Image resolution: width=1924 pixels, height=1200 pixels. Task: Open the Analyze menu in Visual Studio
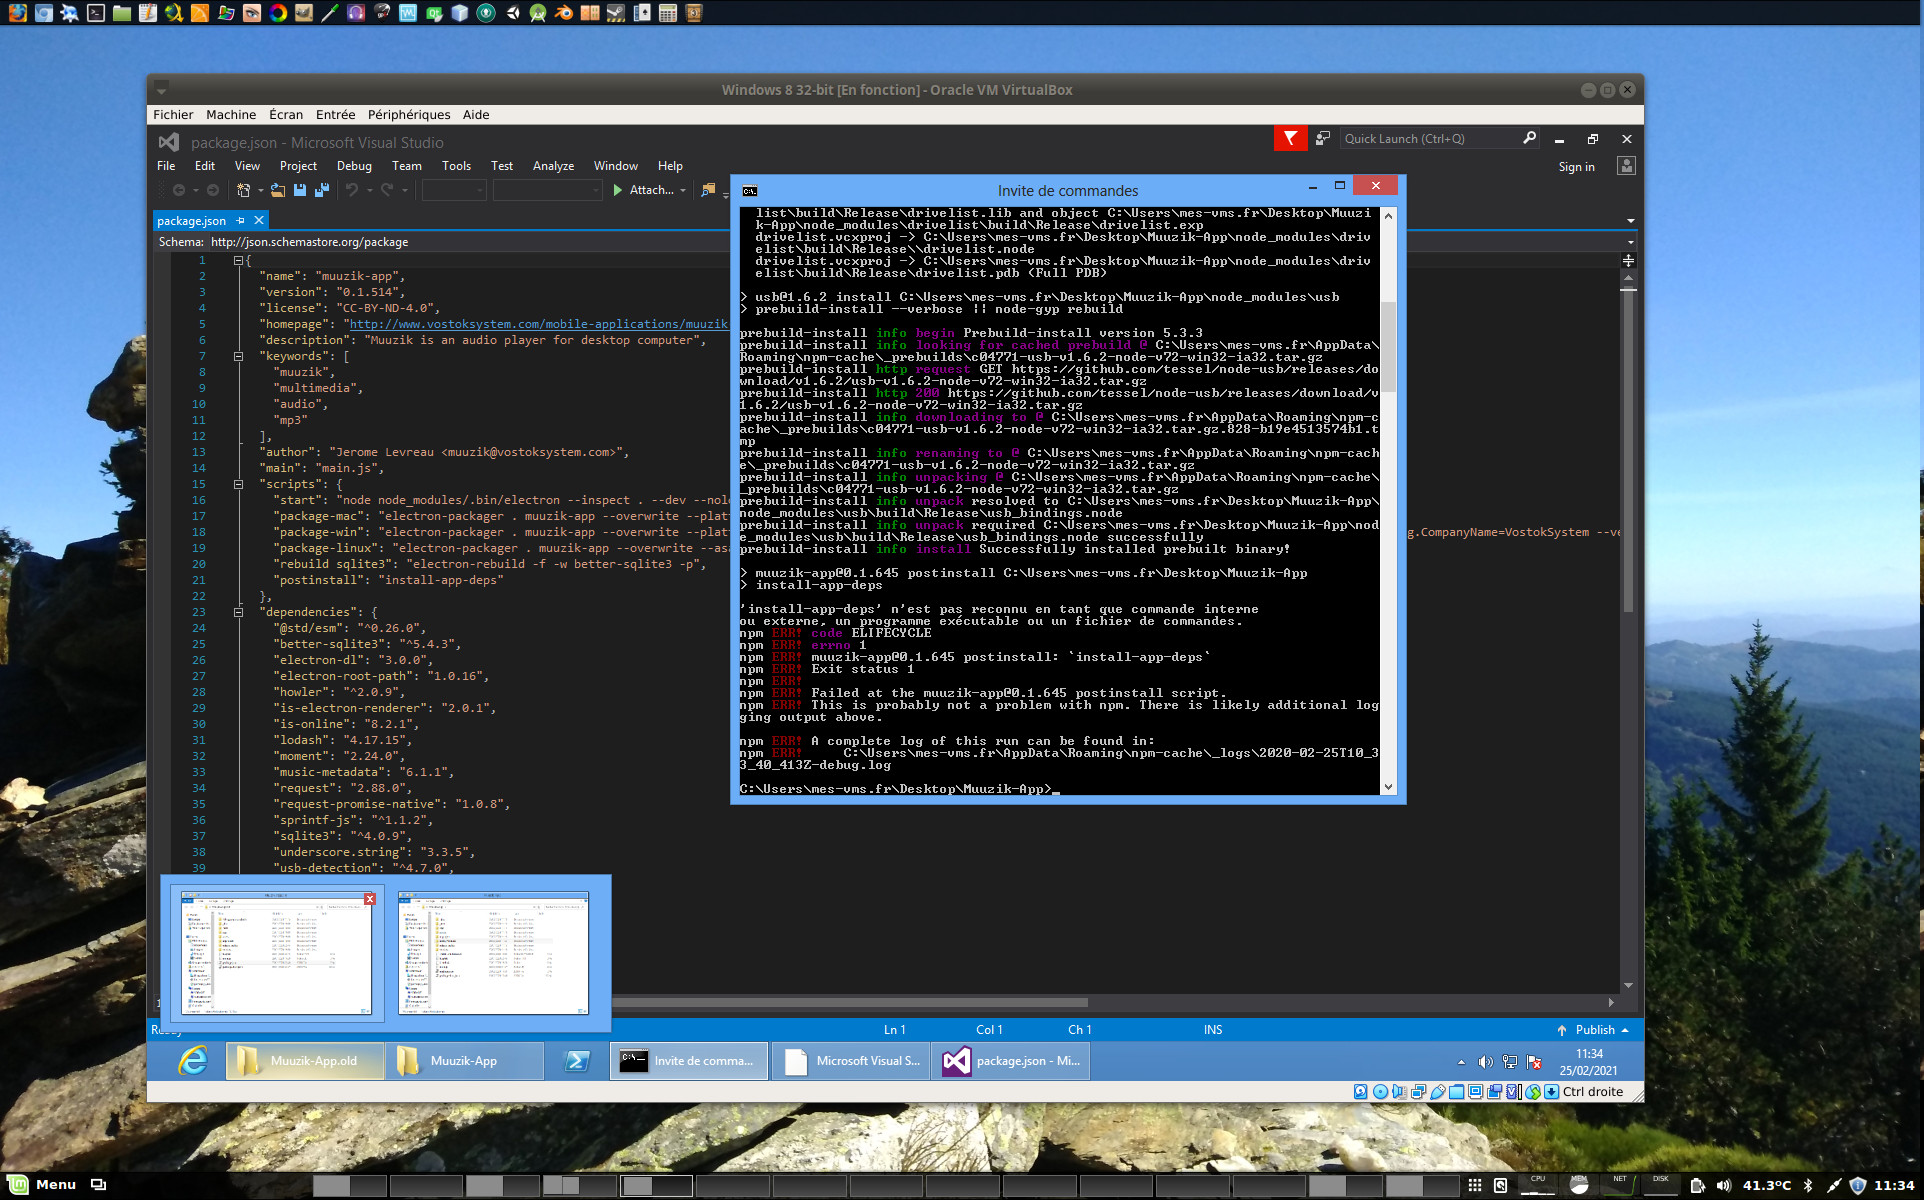pyautogui.click(x=553, y=166)
